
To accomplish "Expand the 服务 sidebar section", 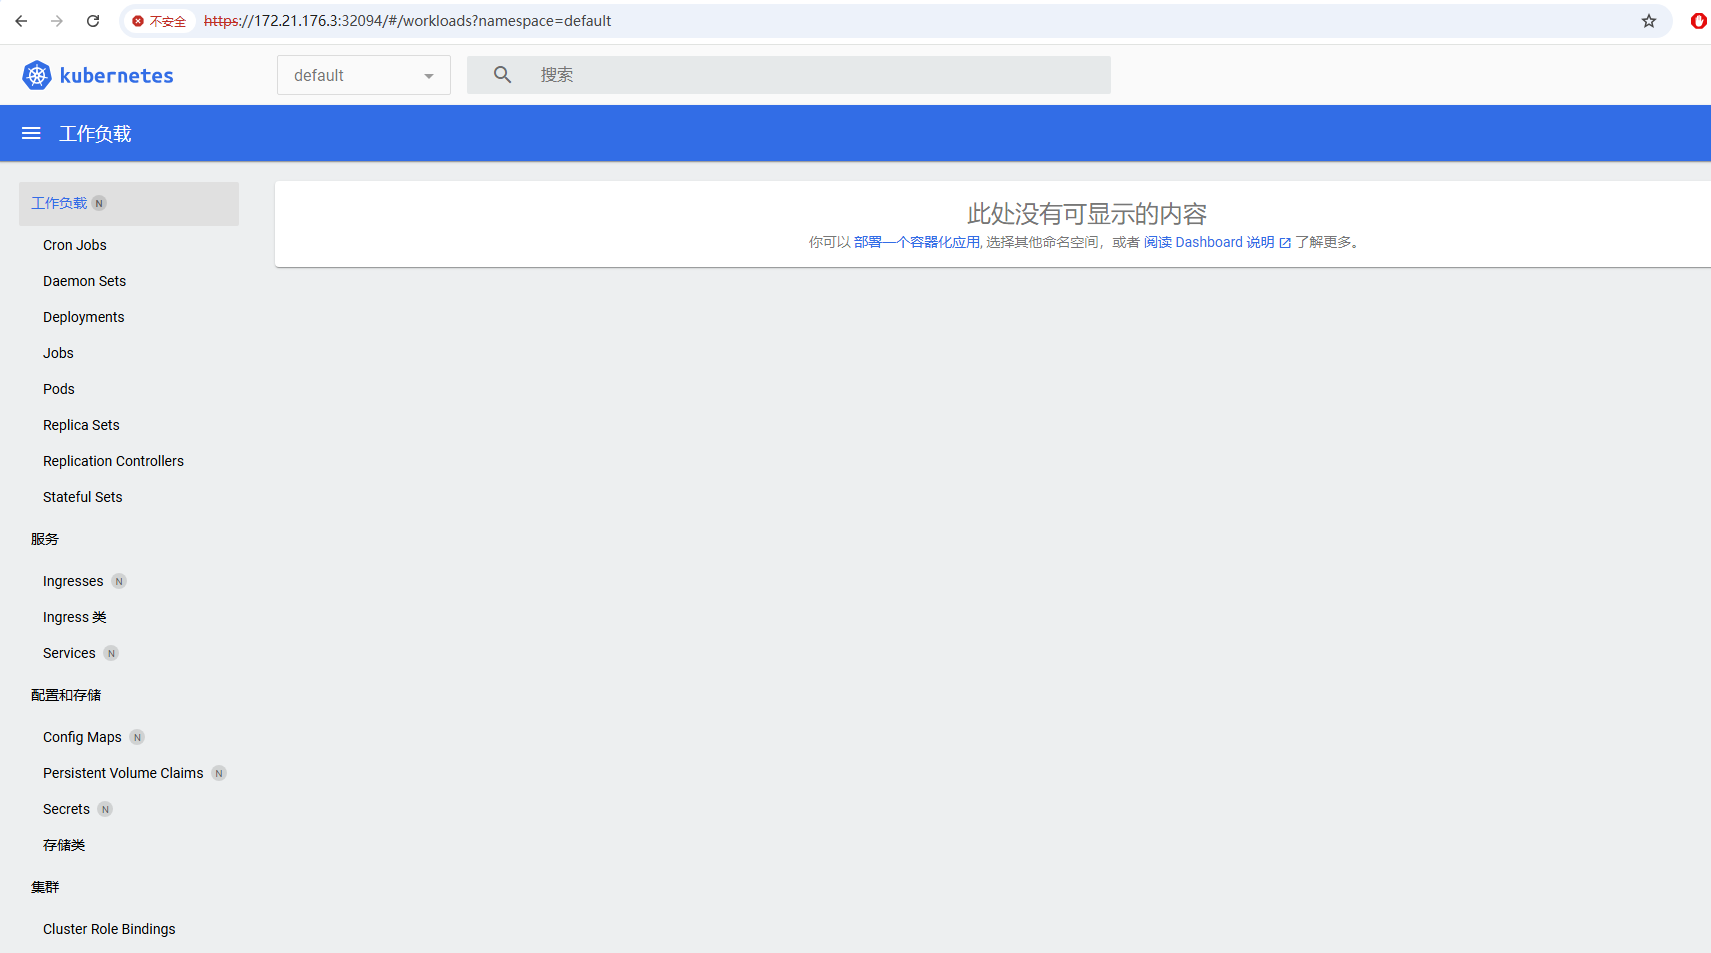I will tap(45, 539).
